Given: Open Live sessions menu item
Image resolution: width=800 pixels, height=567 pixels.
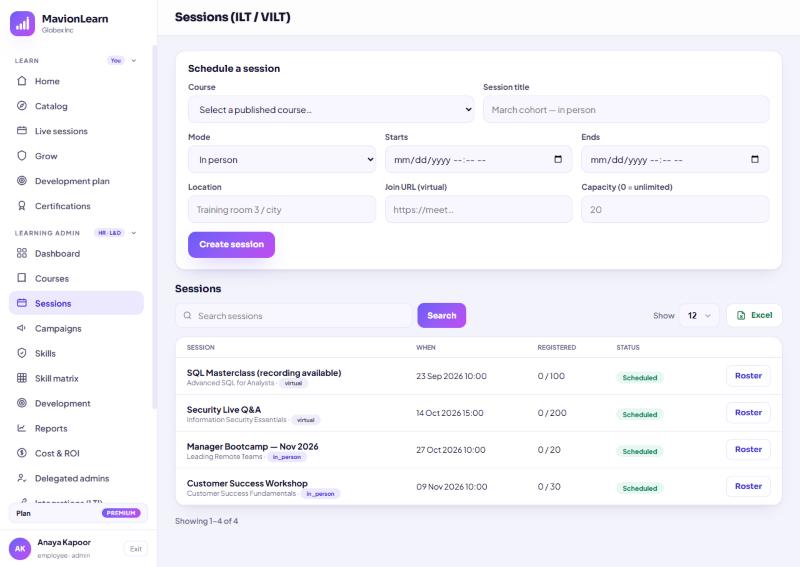Looking at the screenshot, I should click(x=76, y=131).
